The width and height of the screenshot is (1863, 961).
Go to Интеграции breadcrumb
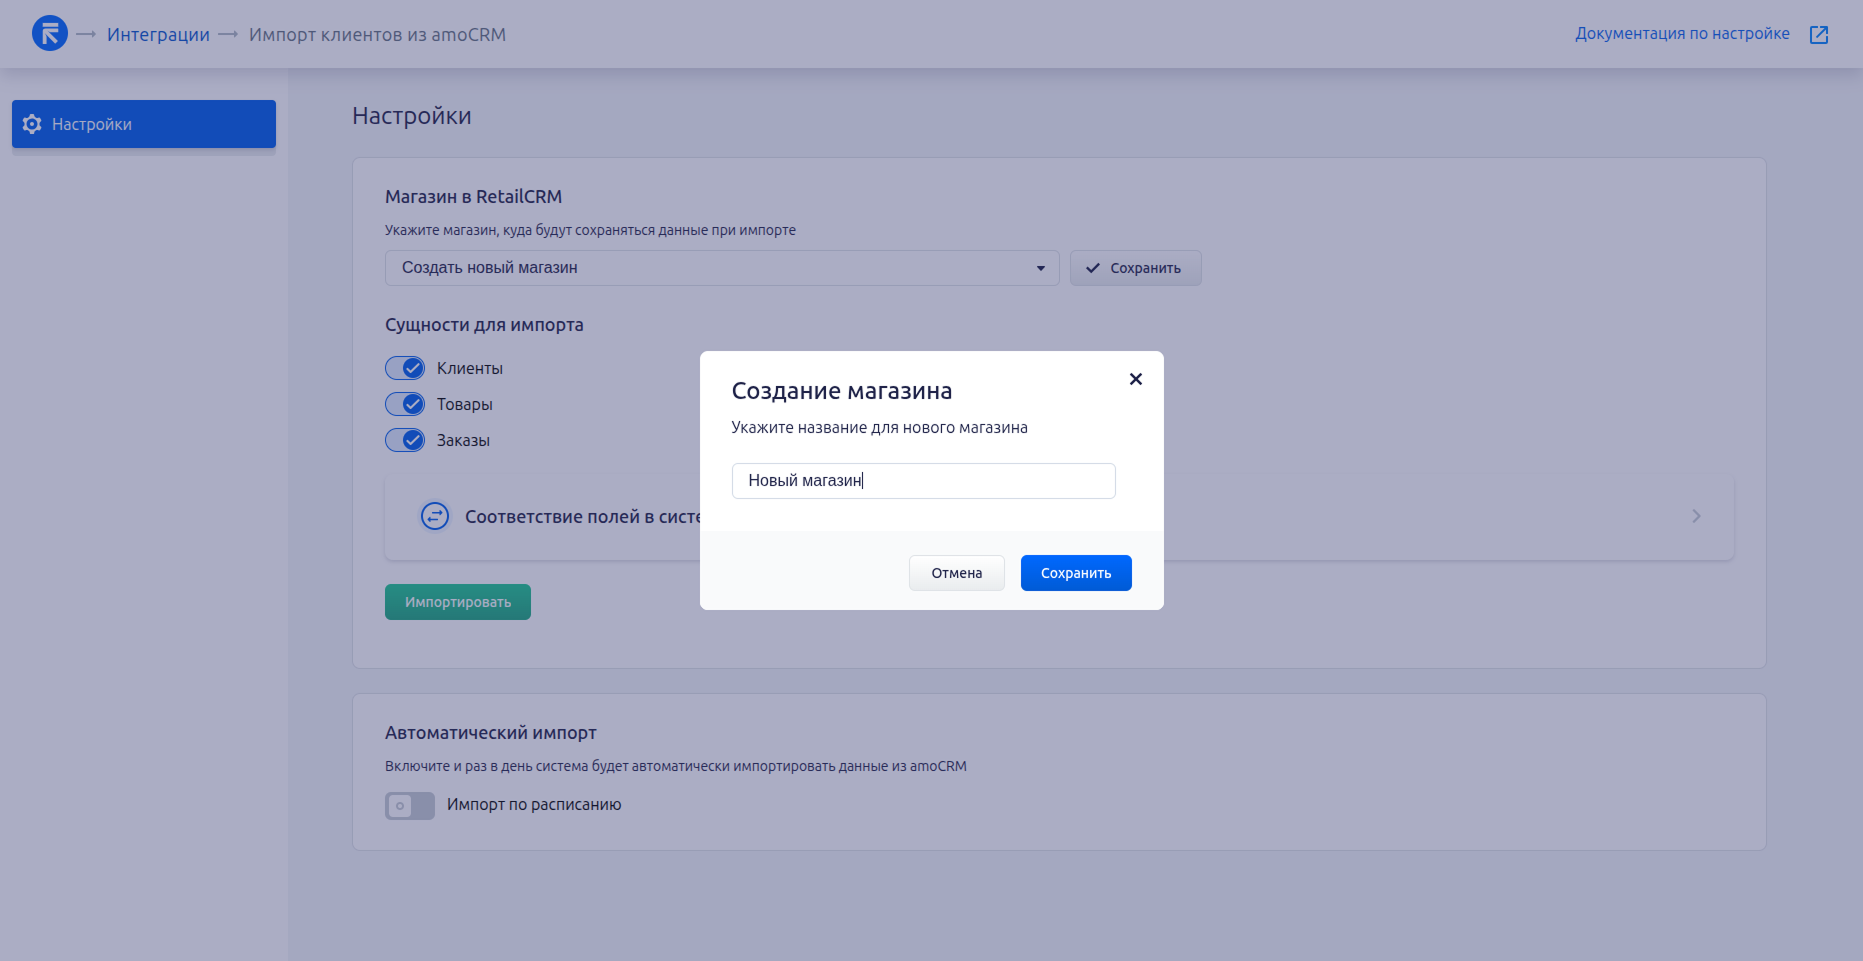158,35
